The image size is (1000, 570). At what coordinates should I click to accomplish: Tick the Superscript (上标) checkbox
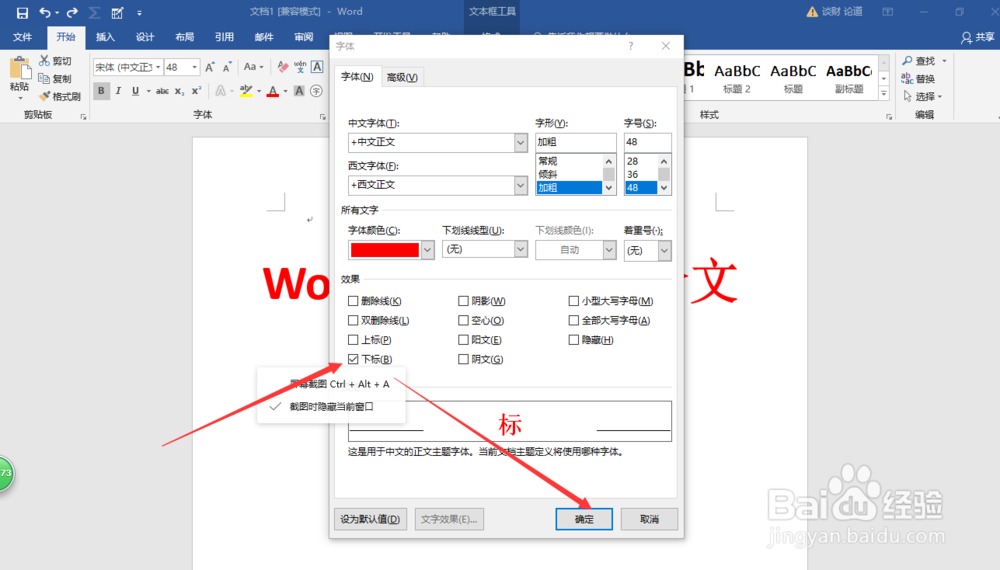pyautogui.click(x=353, y=340)
